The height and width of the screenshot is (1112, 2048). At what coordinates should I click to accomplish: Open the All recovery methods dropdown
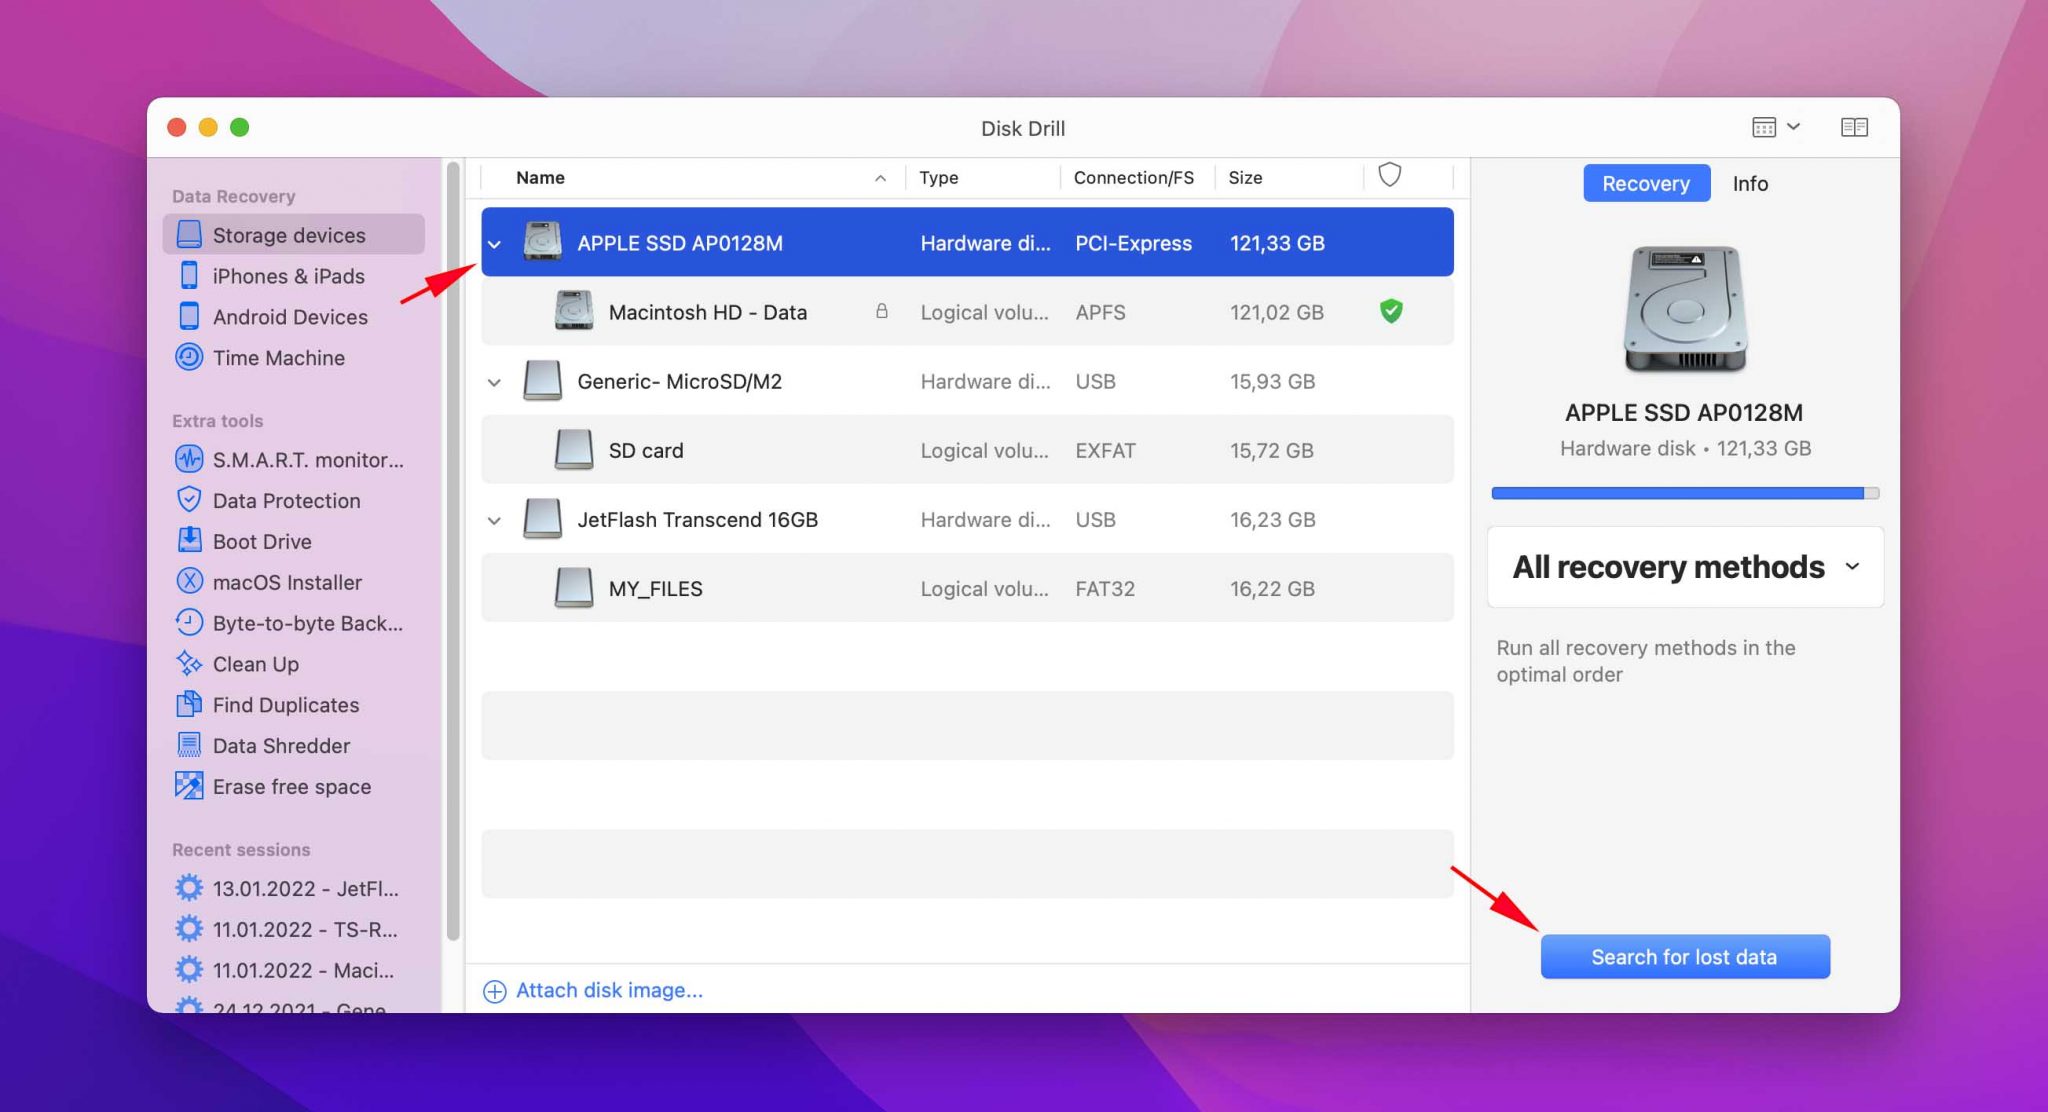[1686, 567]
